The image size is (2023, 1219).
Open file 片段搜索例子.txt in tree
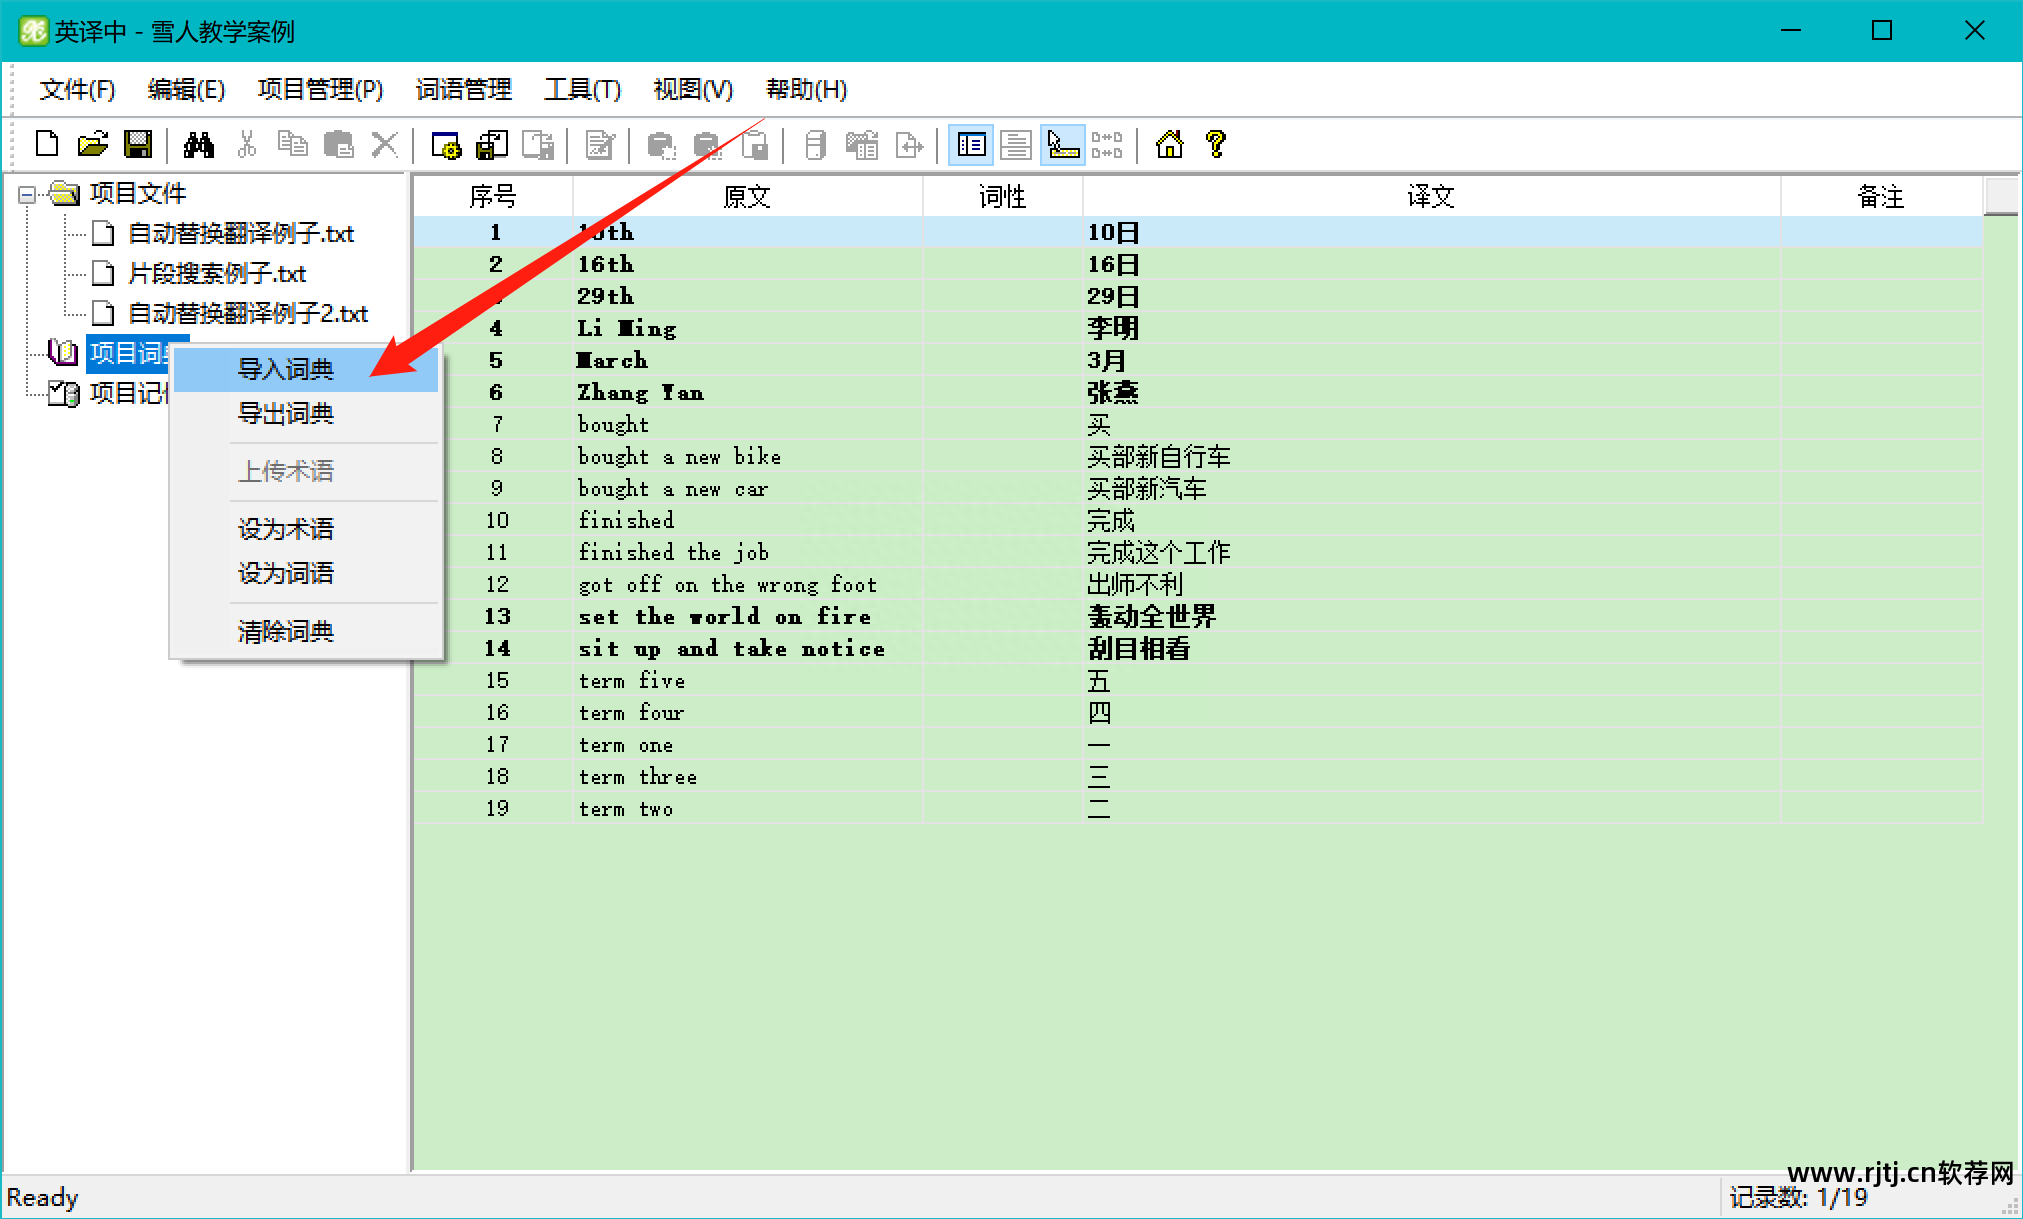[217, 274]
